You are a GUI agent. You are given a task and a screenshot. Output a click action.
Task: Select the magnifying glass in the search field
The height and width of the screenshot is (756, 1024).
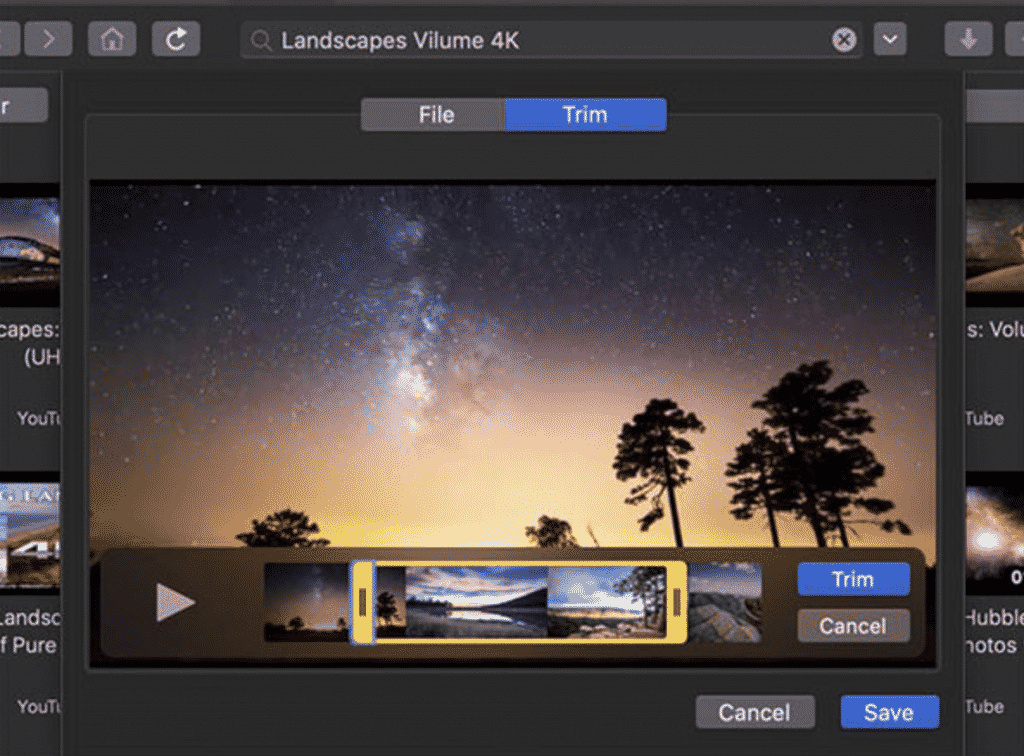261,39
